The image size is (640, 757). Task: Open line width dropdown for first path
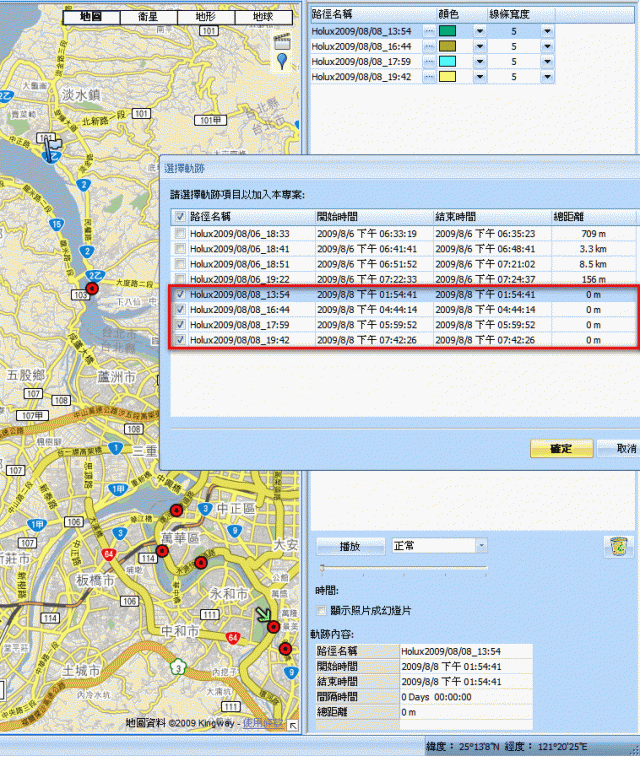[x=547, y=31]
